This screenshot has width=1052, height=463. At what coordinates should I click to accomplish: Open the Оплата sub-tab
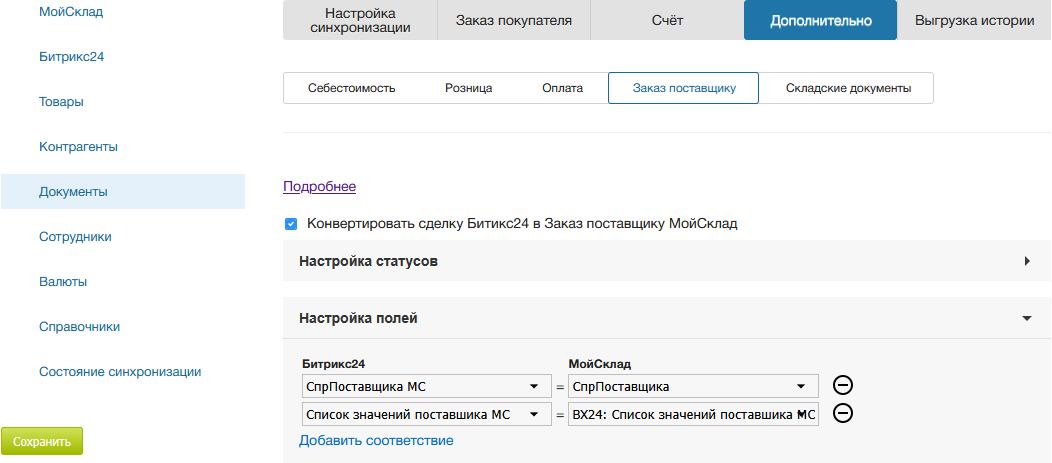562,88
